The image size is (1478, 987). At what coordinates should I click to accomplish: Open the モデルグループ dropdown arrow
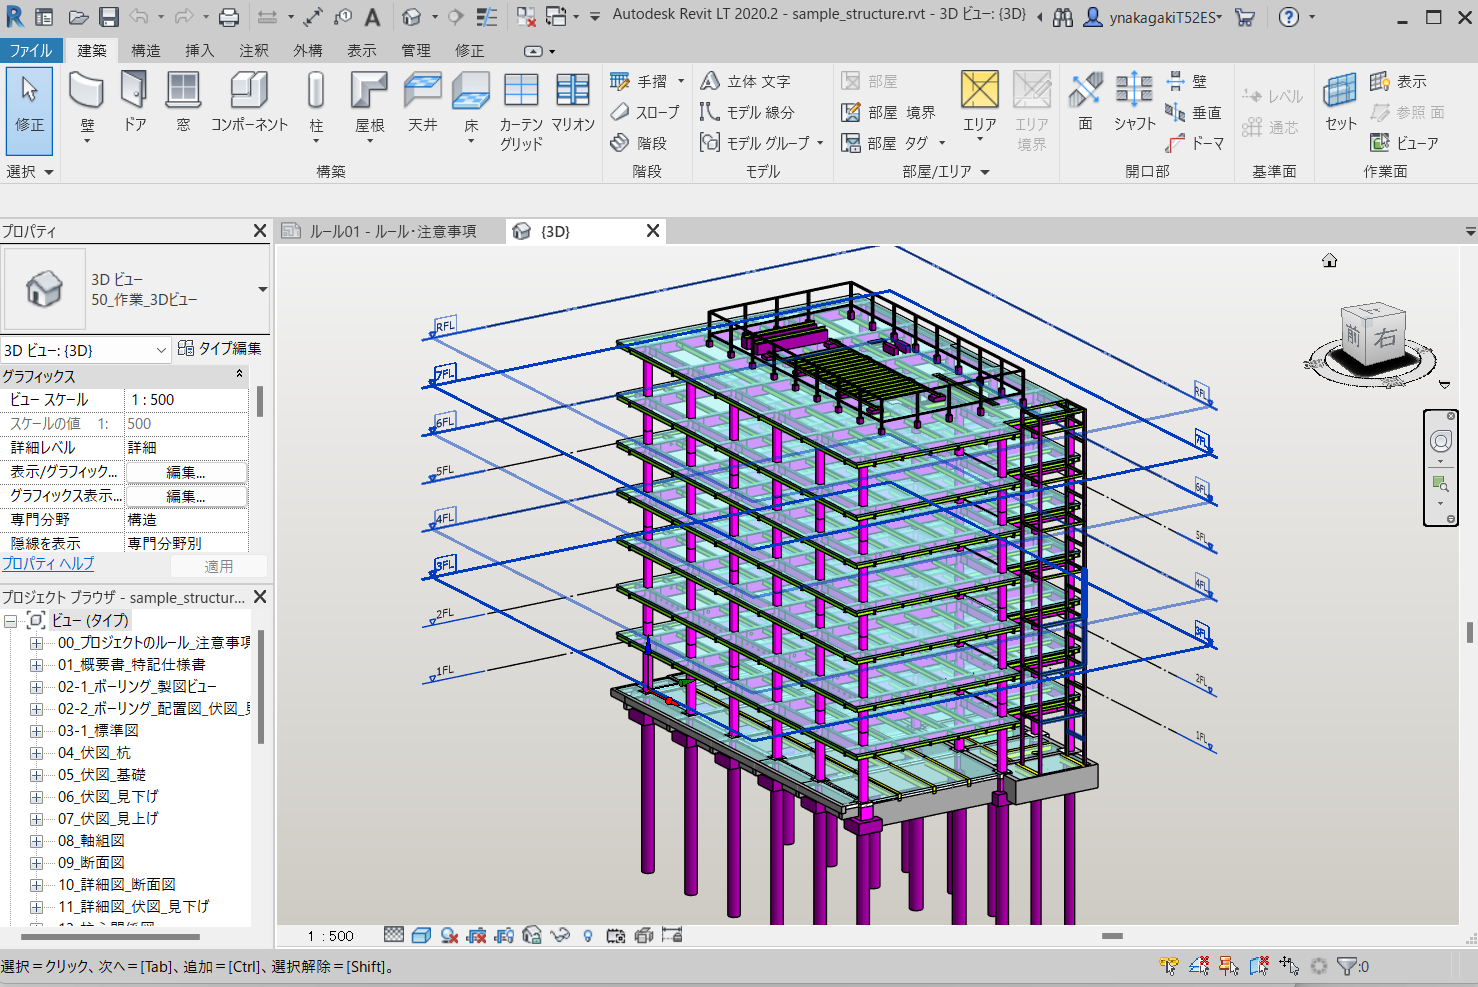pos(820,143)
